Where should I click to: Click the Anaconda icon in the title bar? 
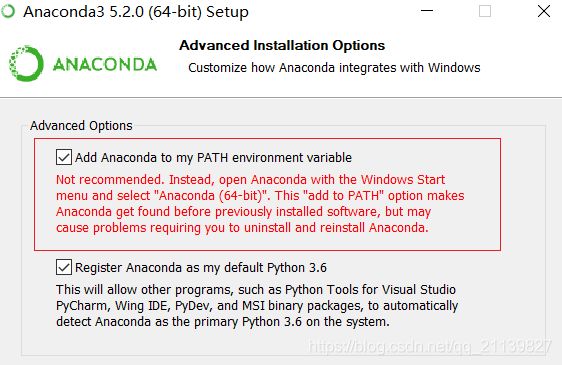pyautogui.click(x=8, y=11)
